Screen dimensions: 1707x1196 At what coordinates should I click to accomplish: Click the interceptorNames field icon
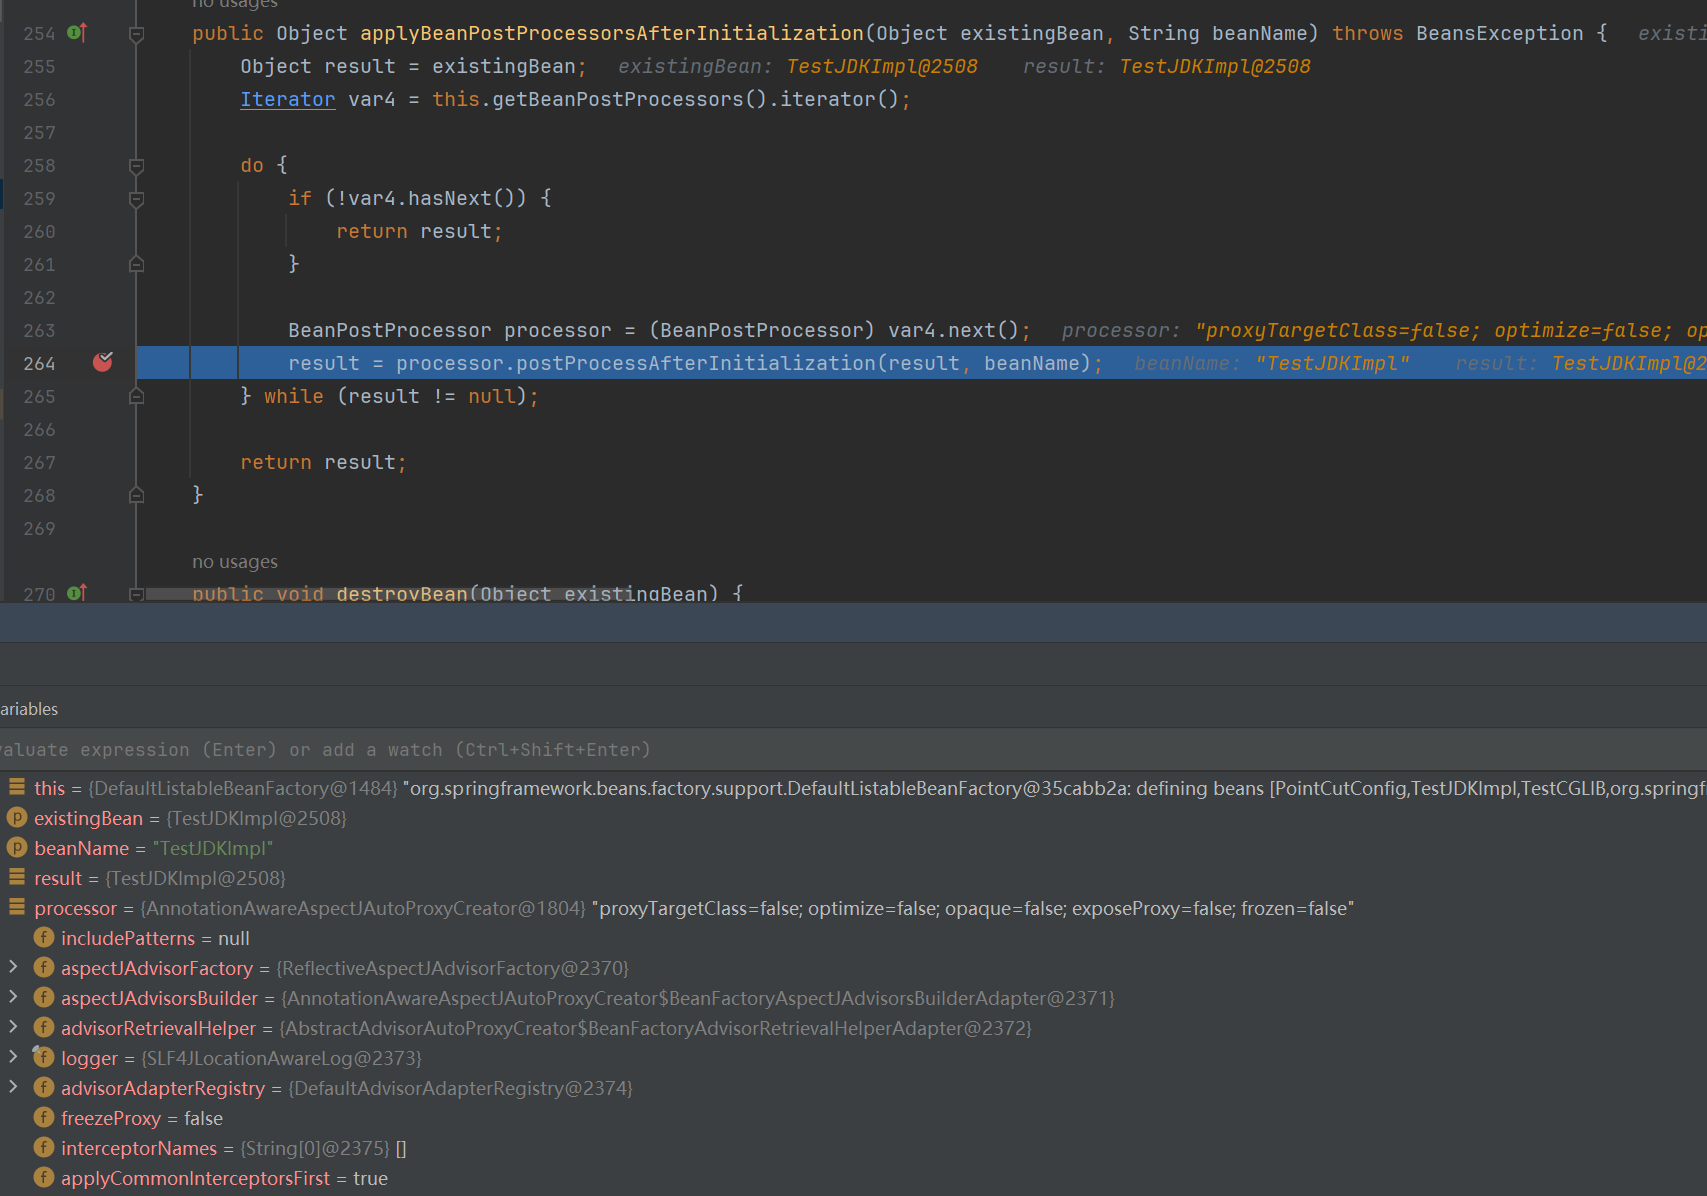coord(44,1147)
